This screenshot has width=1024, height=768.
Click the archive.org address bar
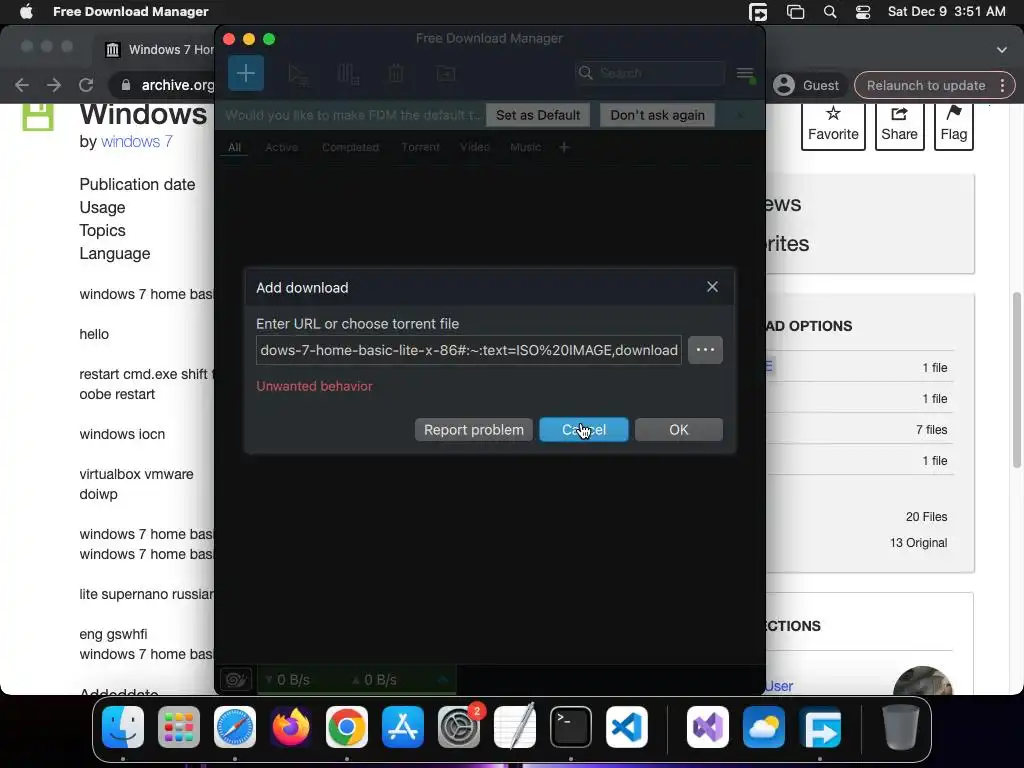point(178,85)
